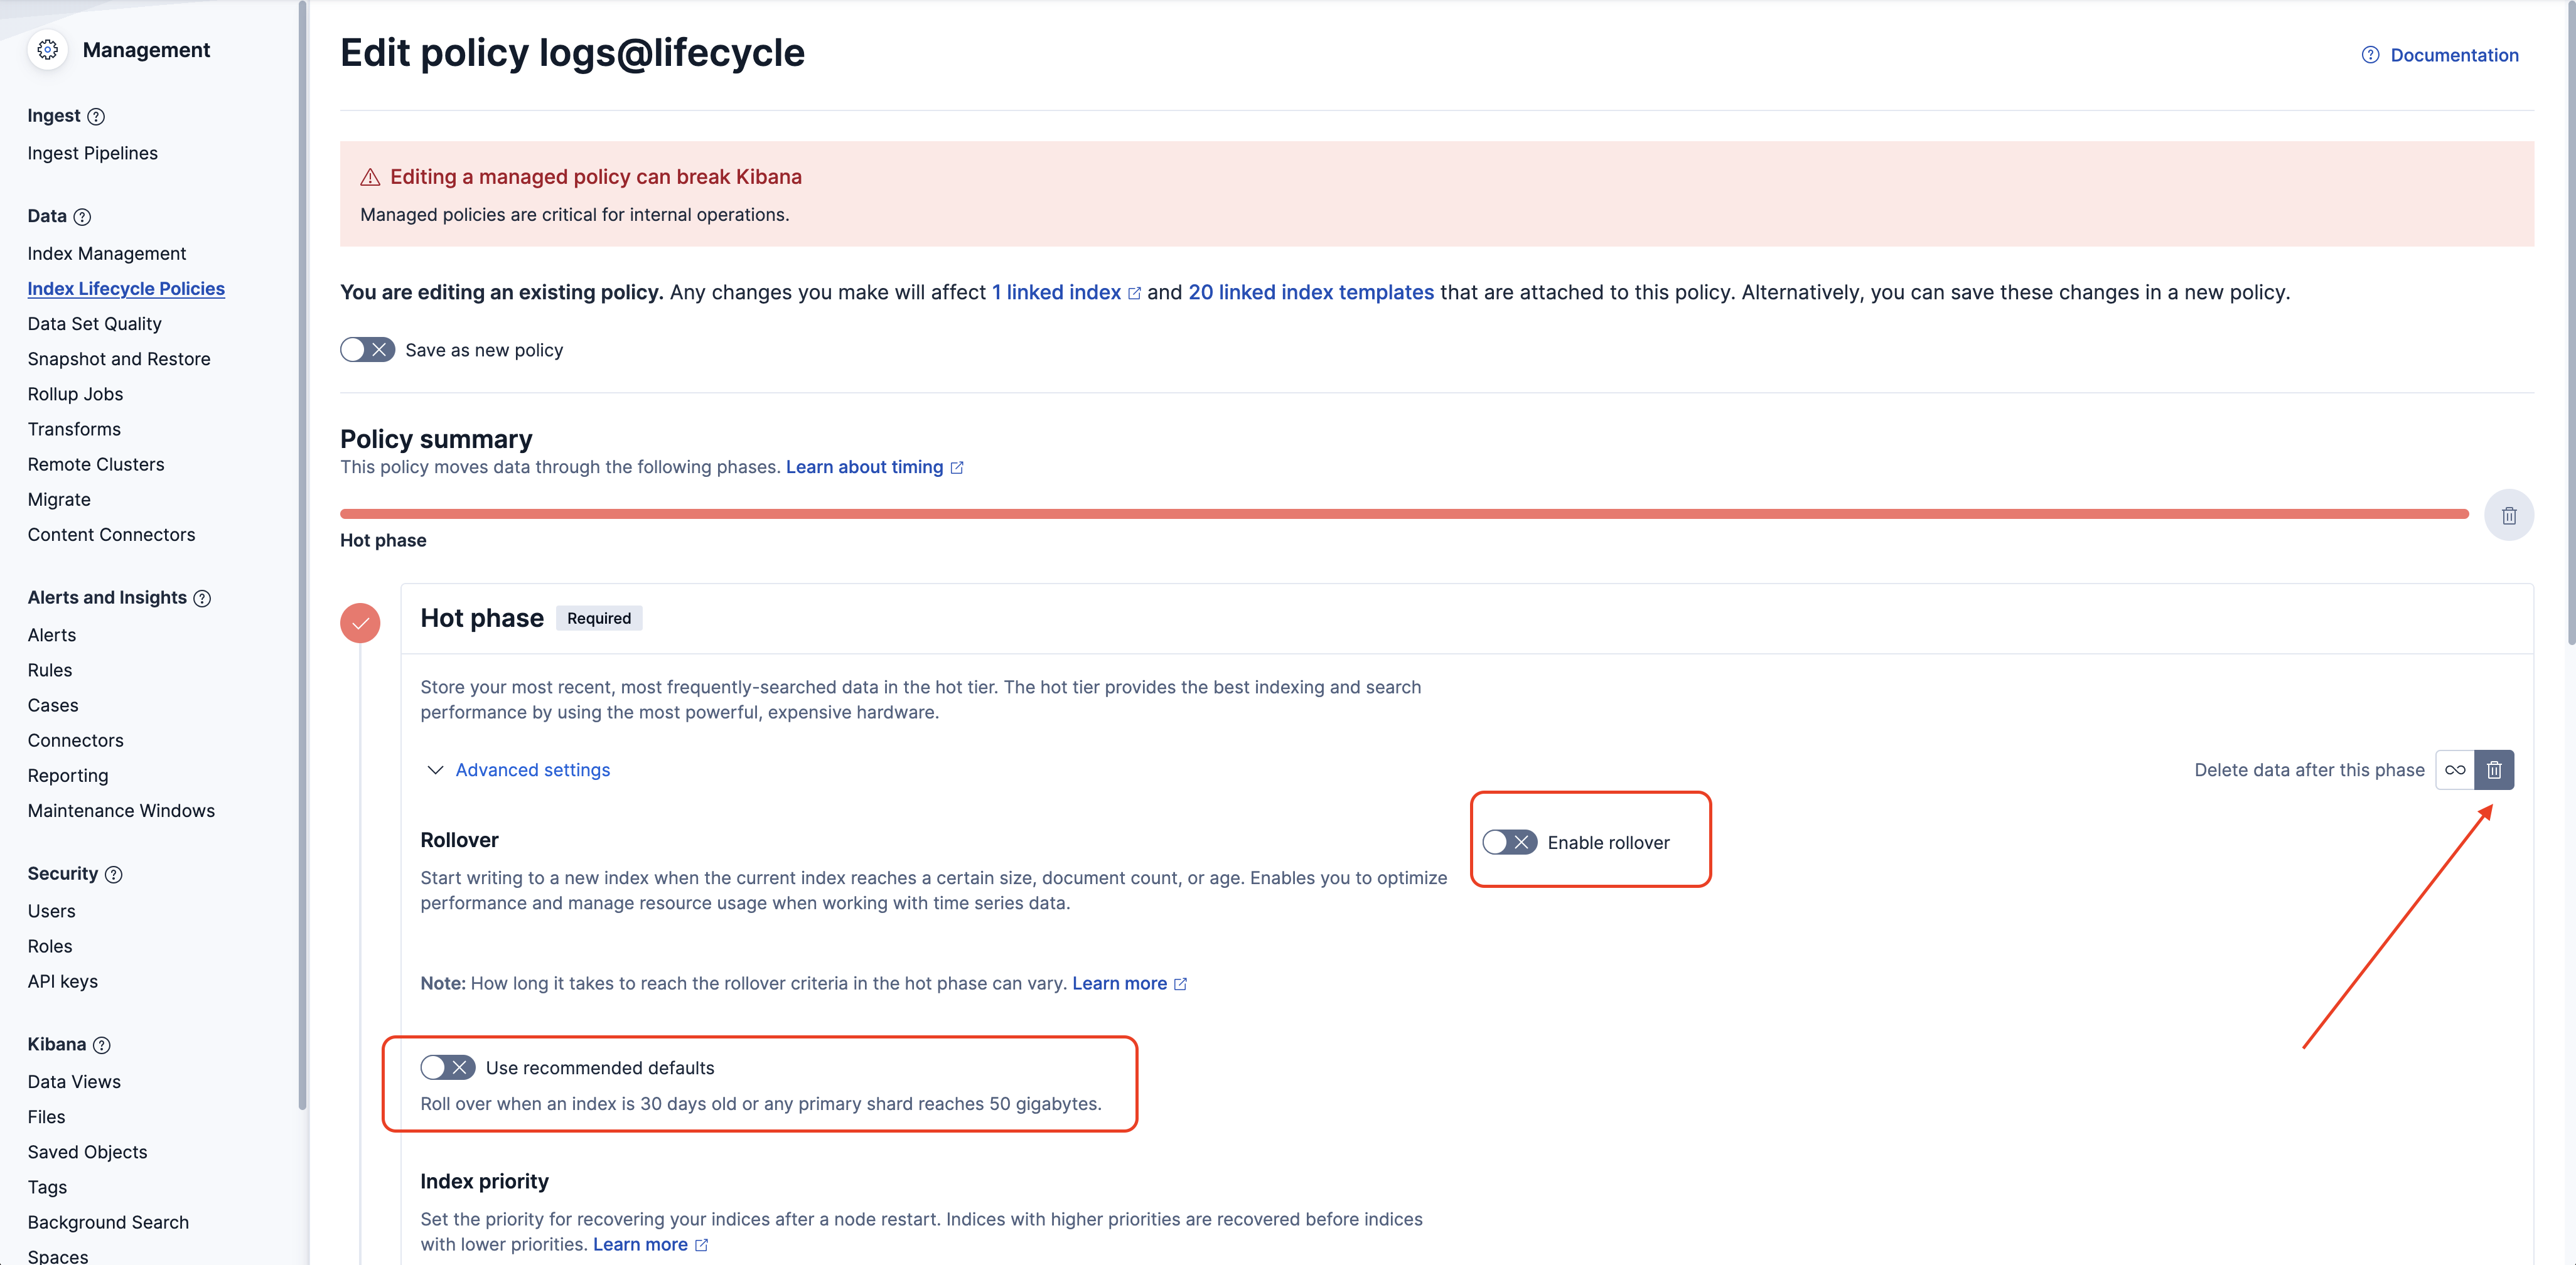Image resolution: width=2576 pixels, height=1265 pixels.
Task: Open Maintenance Windows page
Action: [x=121, y=810]
